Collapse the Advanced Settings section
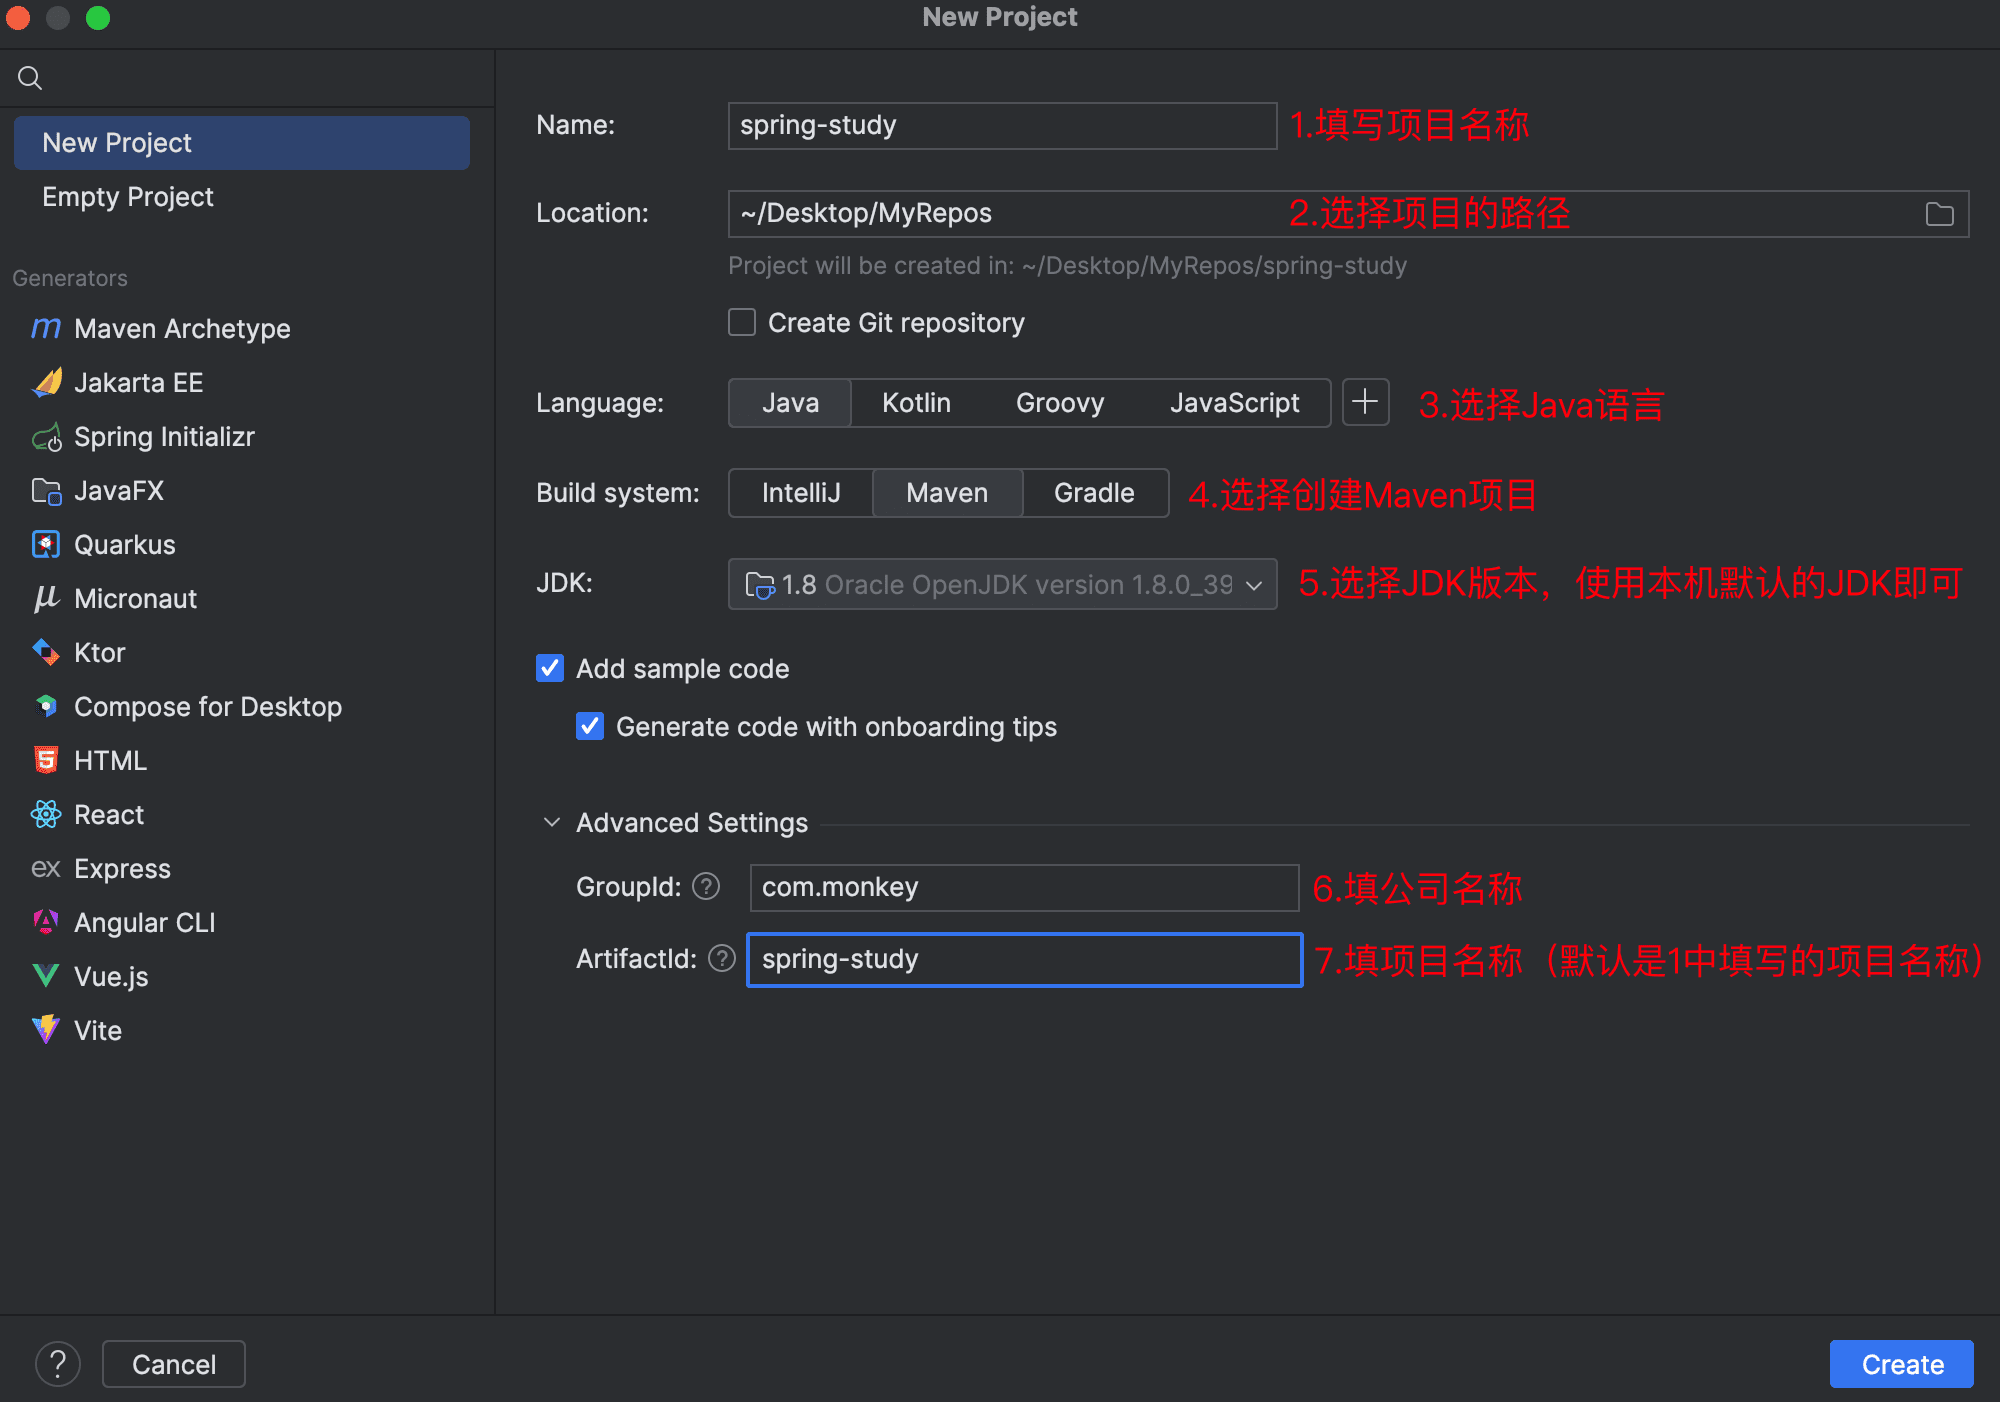The height and width of the screenshot is (1402, 2000). (x=552, y=822)
